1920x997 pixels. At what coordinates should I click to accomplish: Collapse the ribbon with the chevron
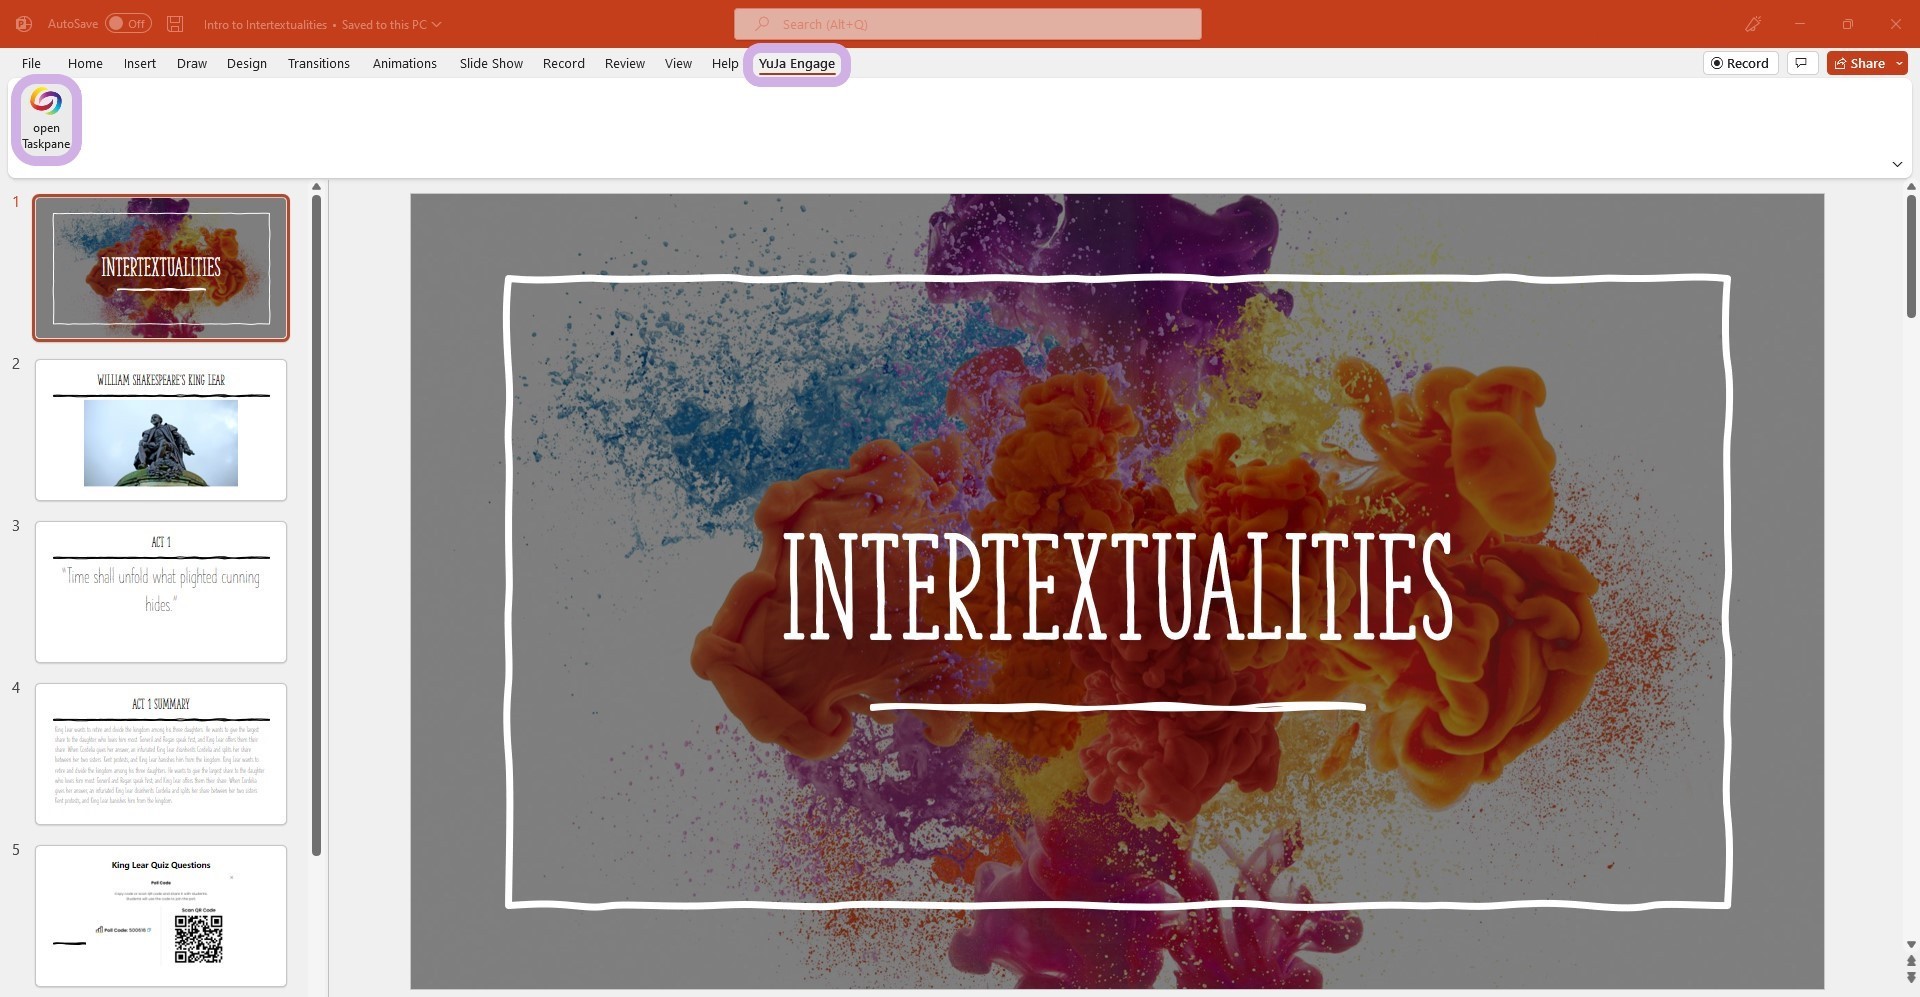(x=1897, y=164)
